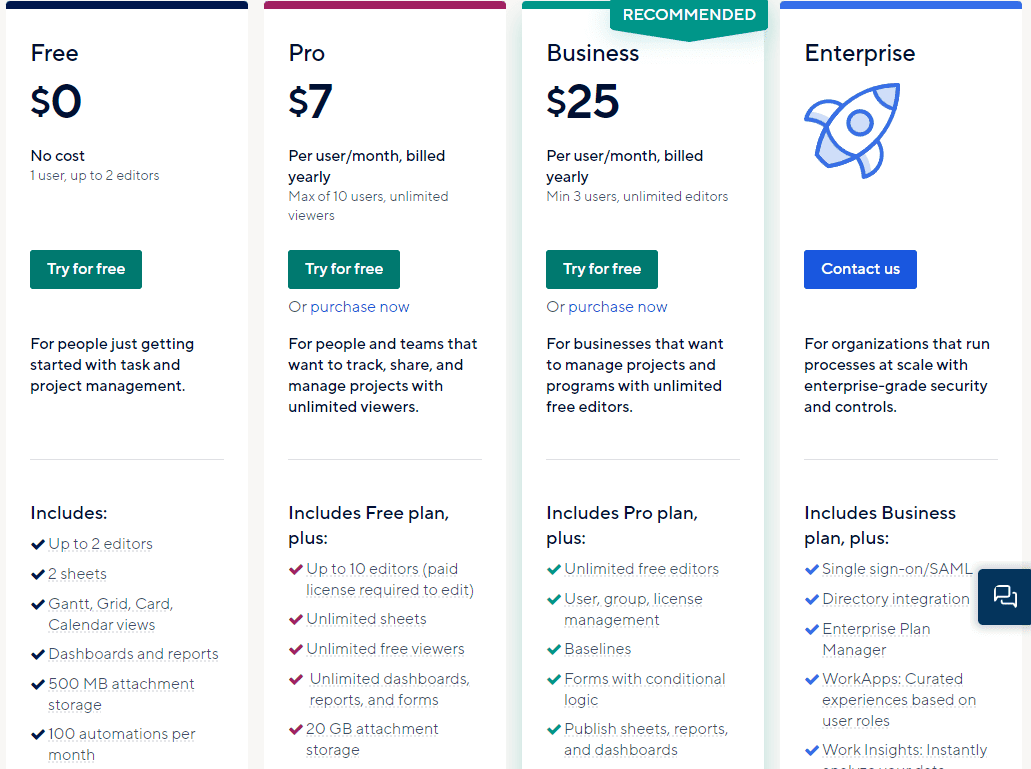
Task: Click 'Contact us' under the Enterprise plan
Action: click(860, 269)
